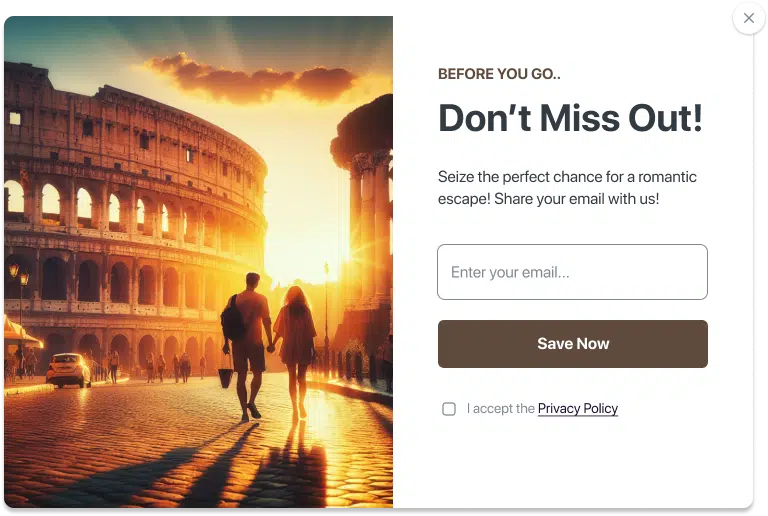The height and width of the screenshot is (516, 768).
Task: Click the 'Don't Miss Out!' headline
Action: pyautogui.click(x=570, y=119)
